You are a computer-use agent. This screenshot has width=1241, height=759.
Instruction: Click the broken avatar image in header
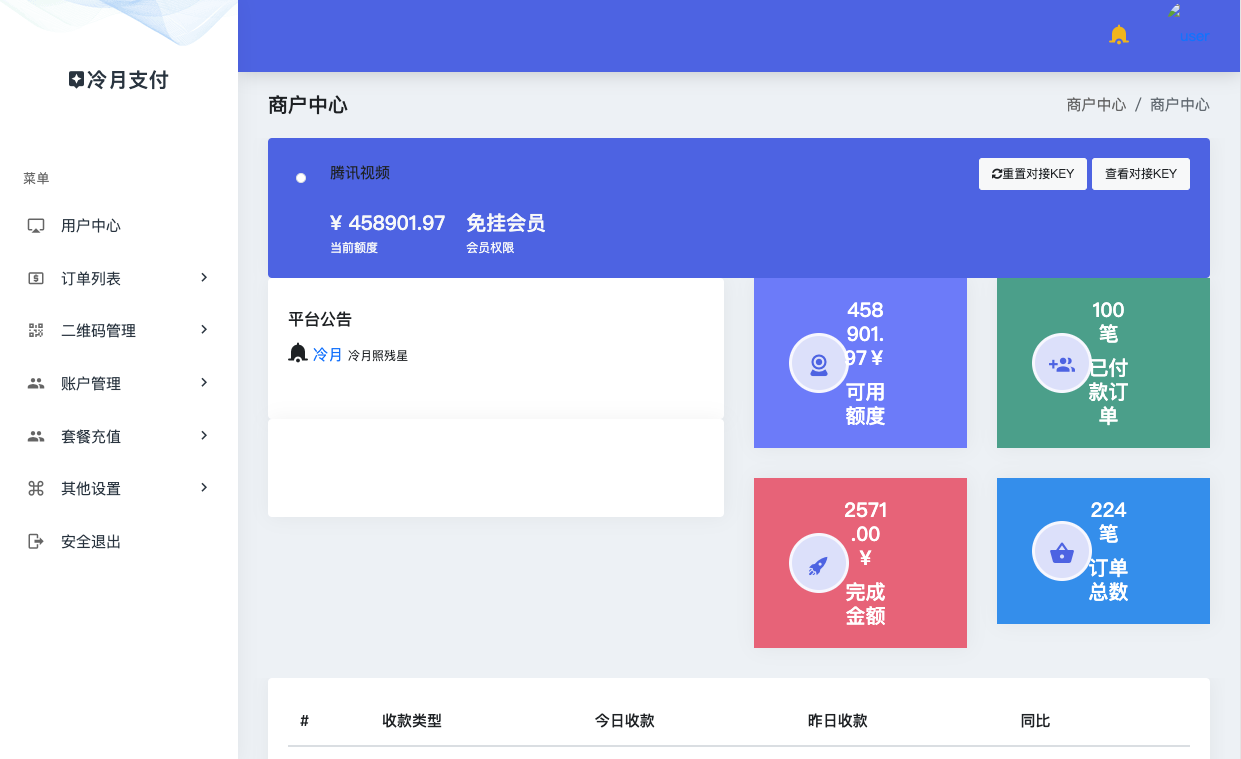click(1175, 12)
